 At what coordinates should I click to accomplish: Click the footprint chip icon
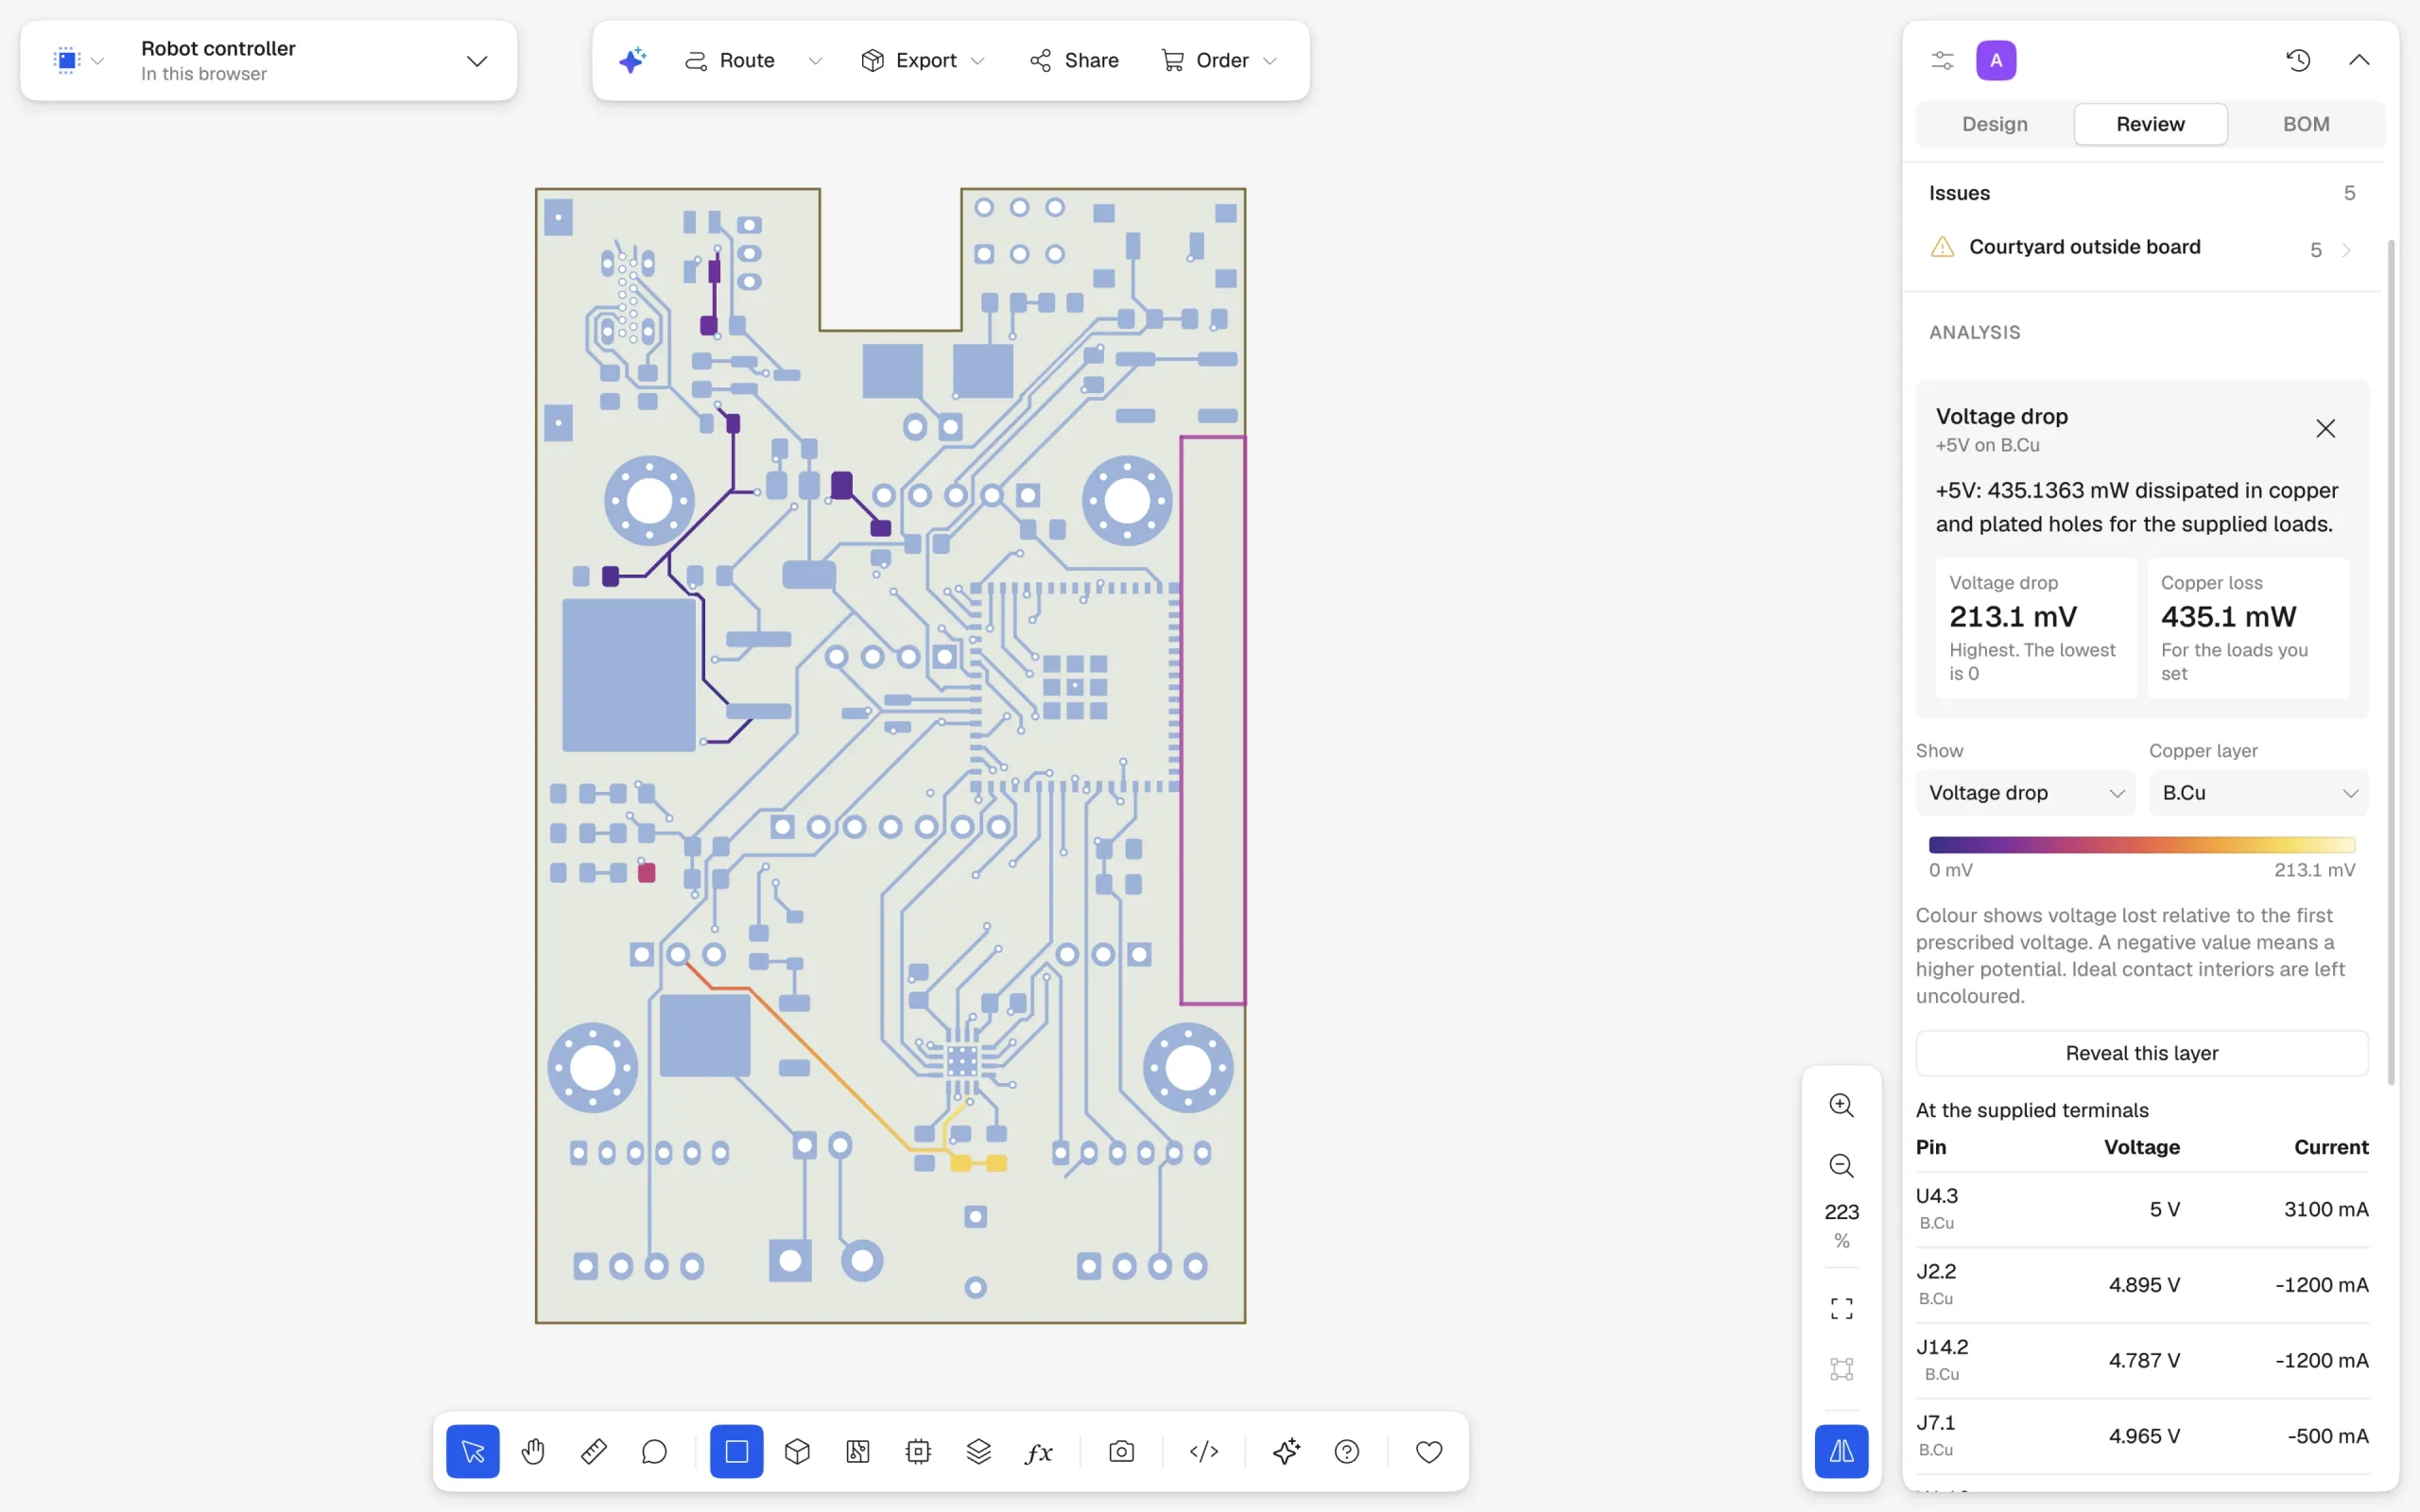pyautogui.click(x=918, y=1451)
